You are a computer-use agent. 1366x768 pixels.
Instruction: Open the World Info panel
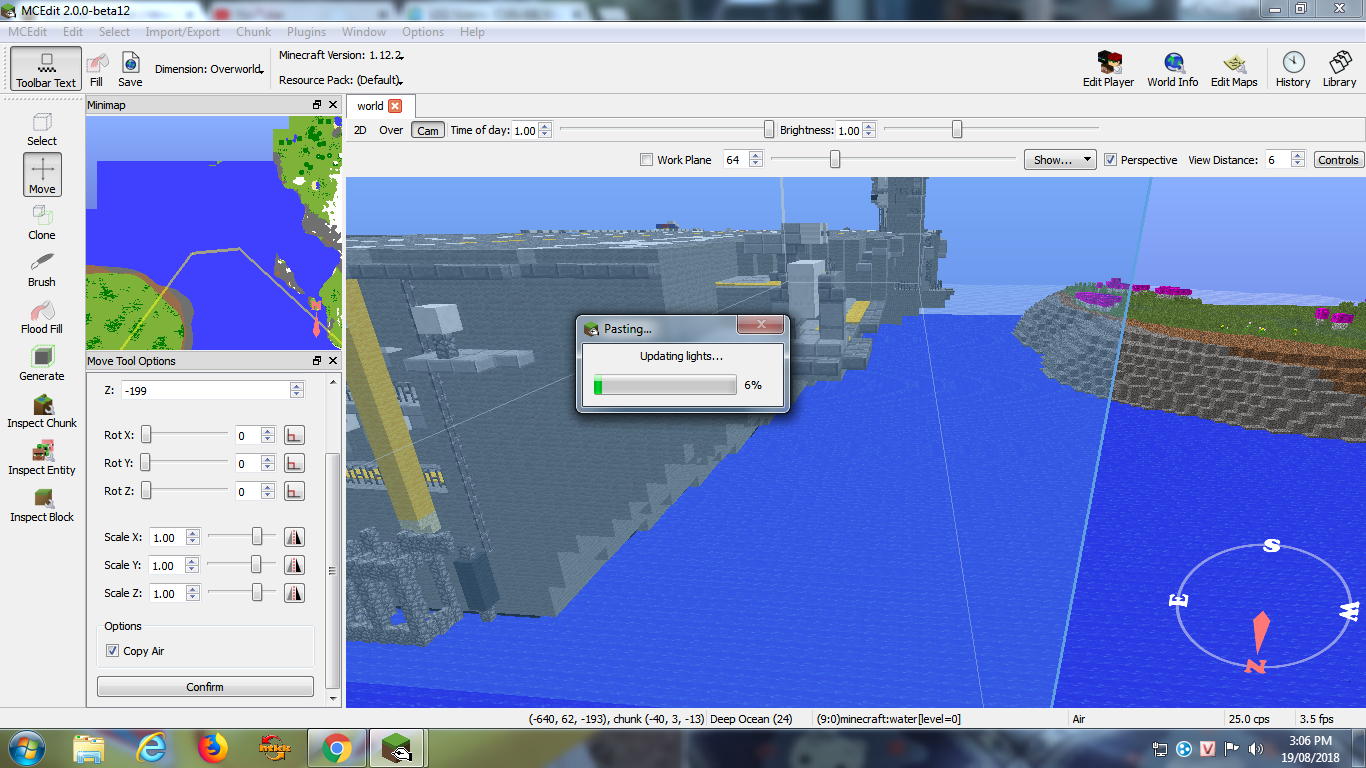click(1172, 70)
